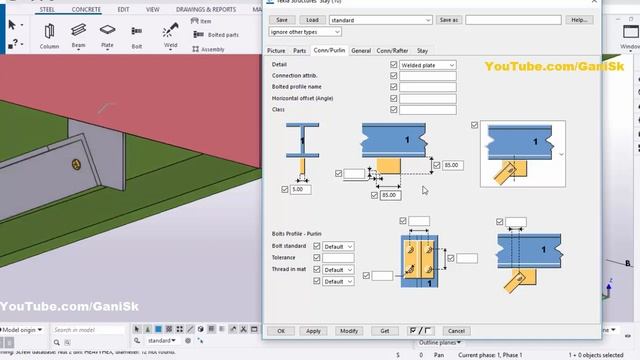The width and height of the screenshot is (640, 360).
Task: Select the Beam tool in the ribbon
Action: click(x=78, y=36)
